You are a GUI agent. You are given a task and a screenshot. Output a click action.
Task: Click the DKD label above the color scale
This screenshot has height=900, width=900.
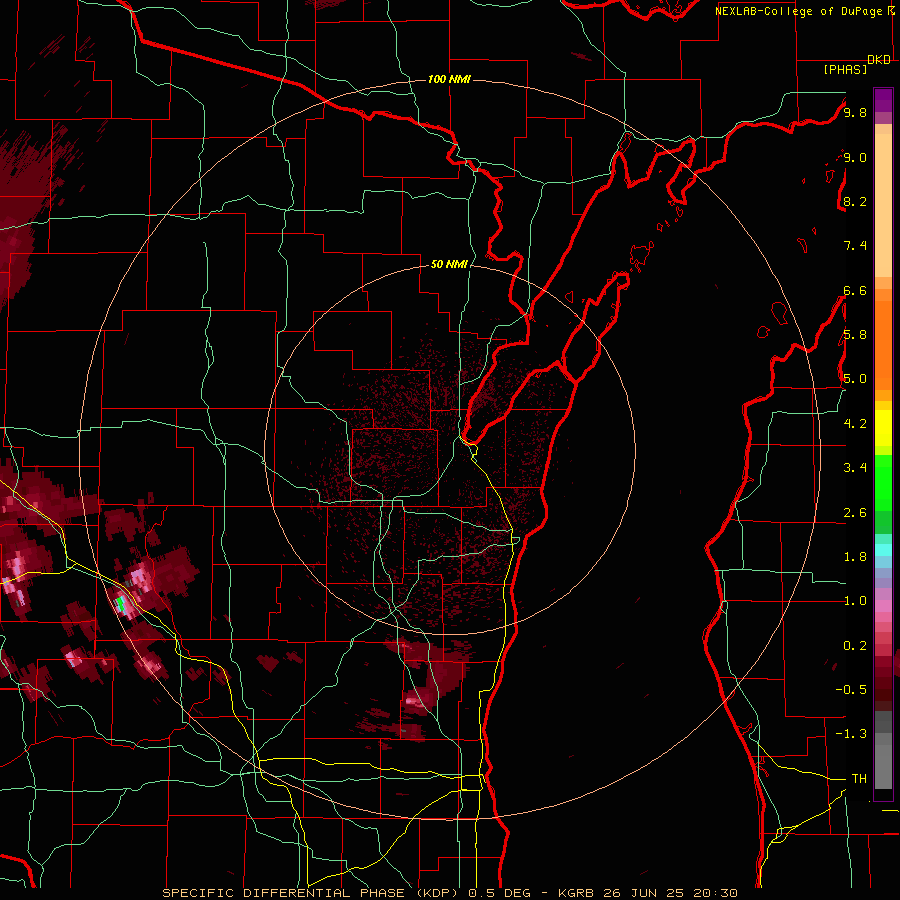tap(879, 60)
